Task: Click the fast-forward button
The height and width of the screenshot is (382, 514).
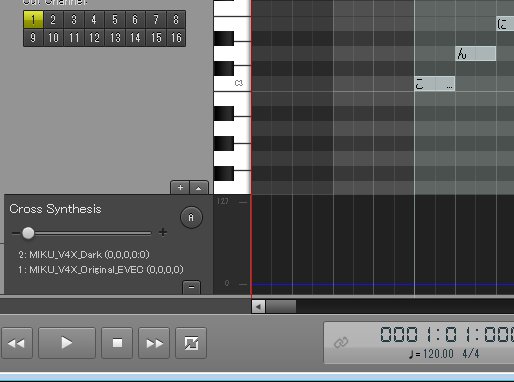Action: [154, 343]
